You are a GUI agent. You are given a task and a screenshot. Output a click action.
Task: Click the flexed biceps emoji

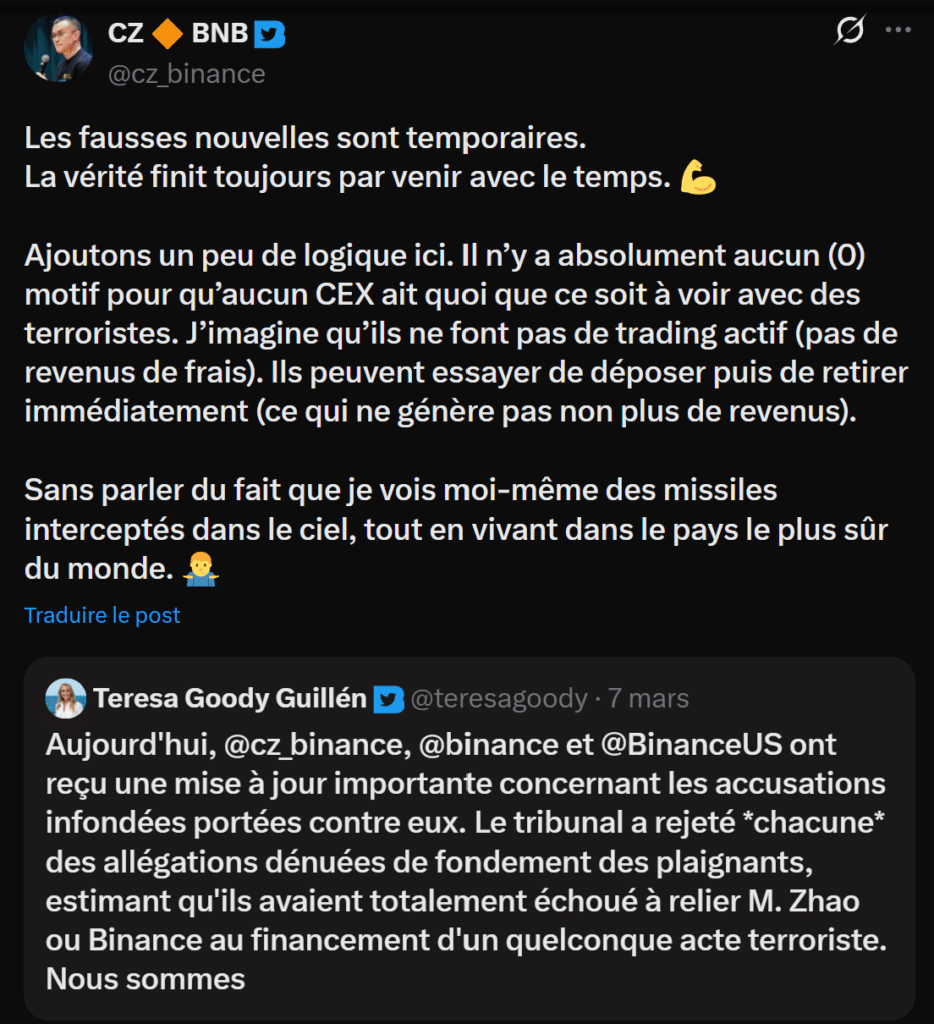click(x=697, y=180)
